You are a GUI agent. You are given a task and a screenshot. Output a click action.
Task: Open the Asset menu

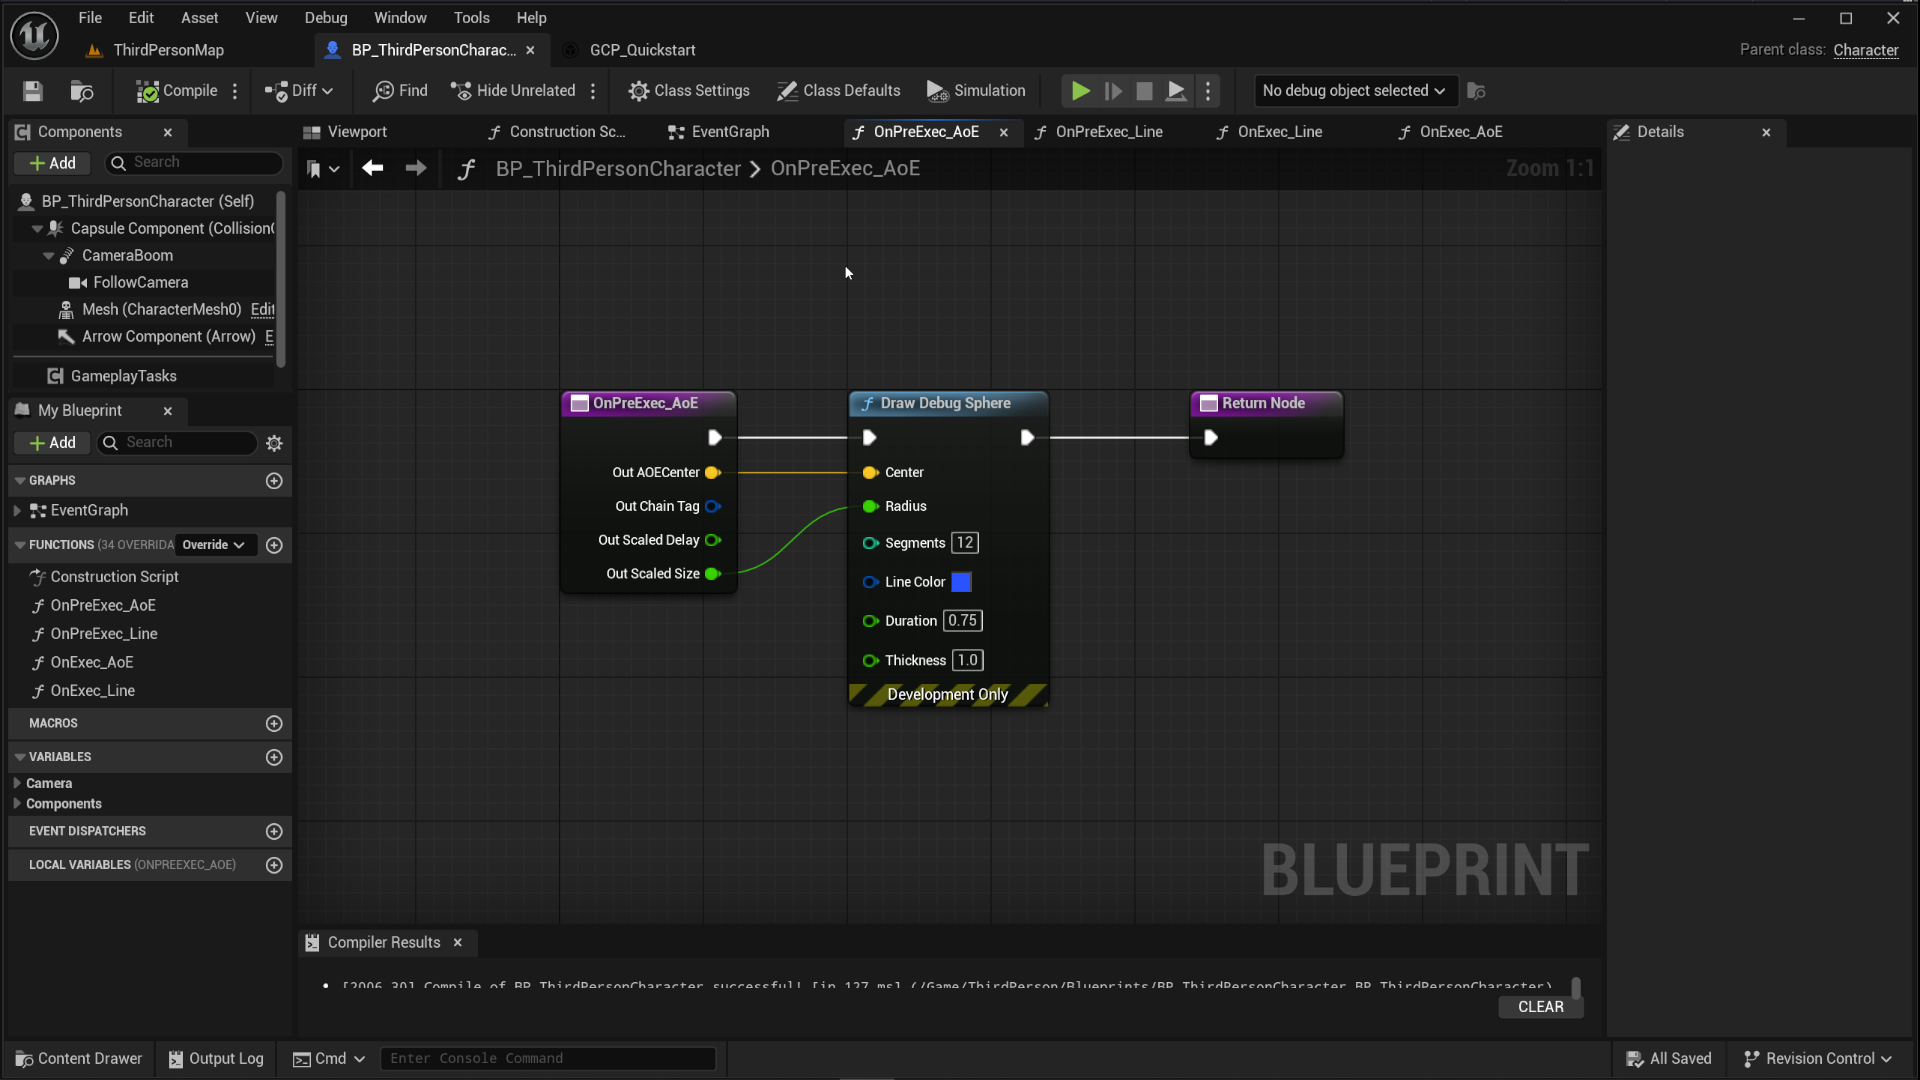[x=199, y=18]
